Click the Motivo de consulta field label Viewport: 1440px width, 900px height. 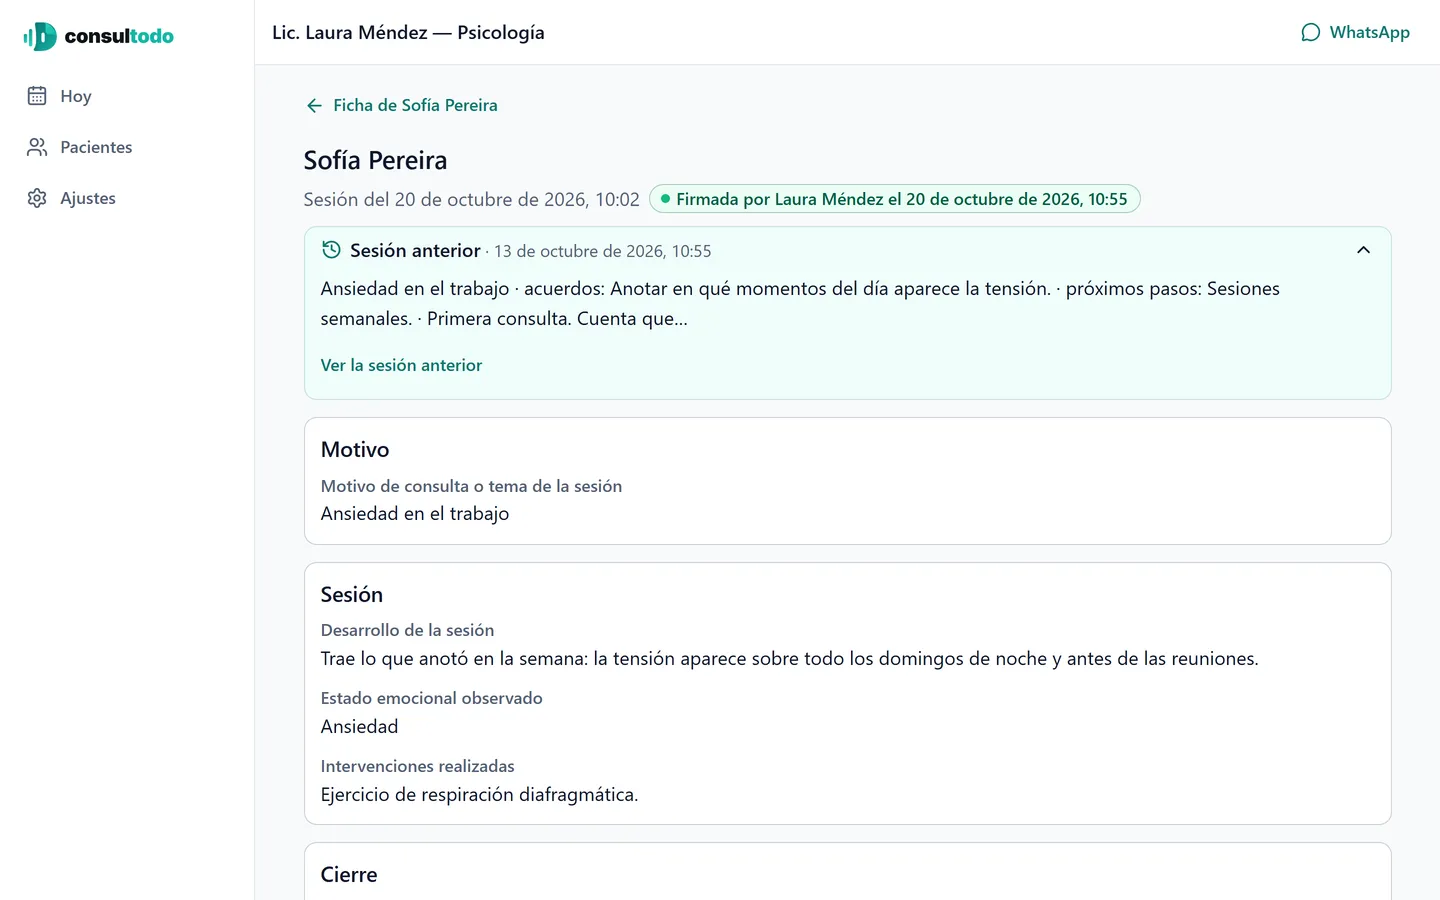coord(471,486)
